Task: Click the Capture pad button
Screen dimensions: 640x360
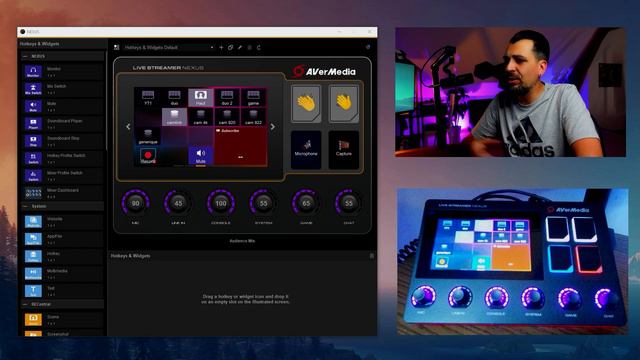Action: coord(344,149)
